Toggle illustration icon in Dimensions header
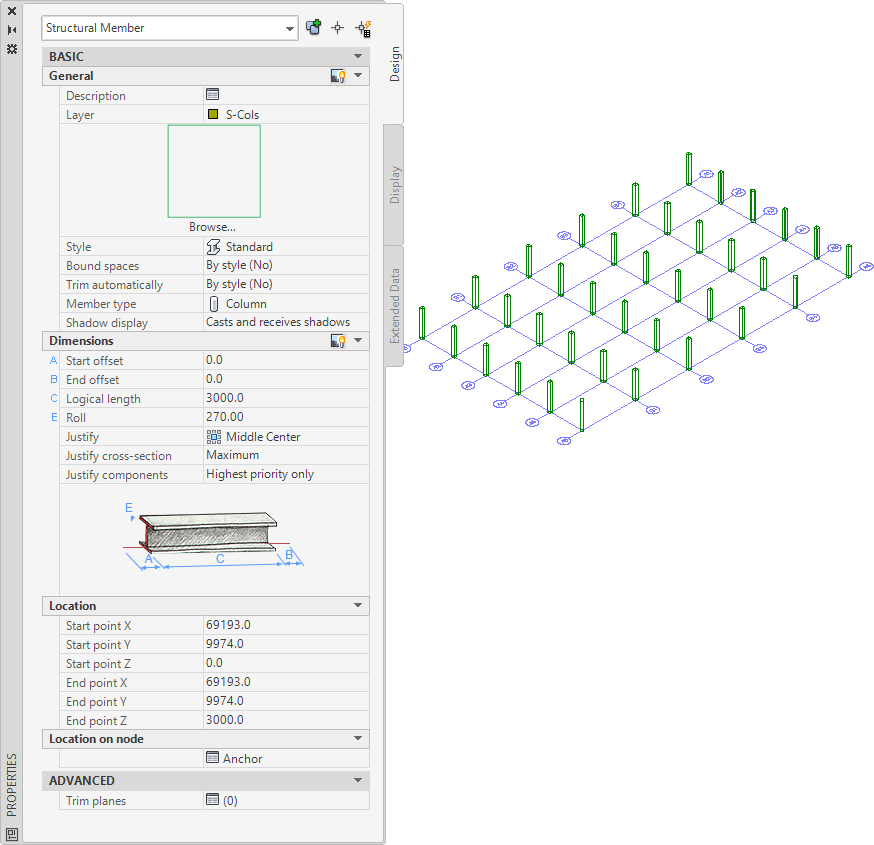 click(x=338, y=341)
